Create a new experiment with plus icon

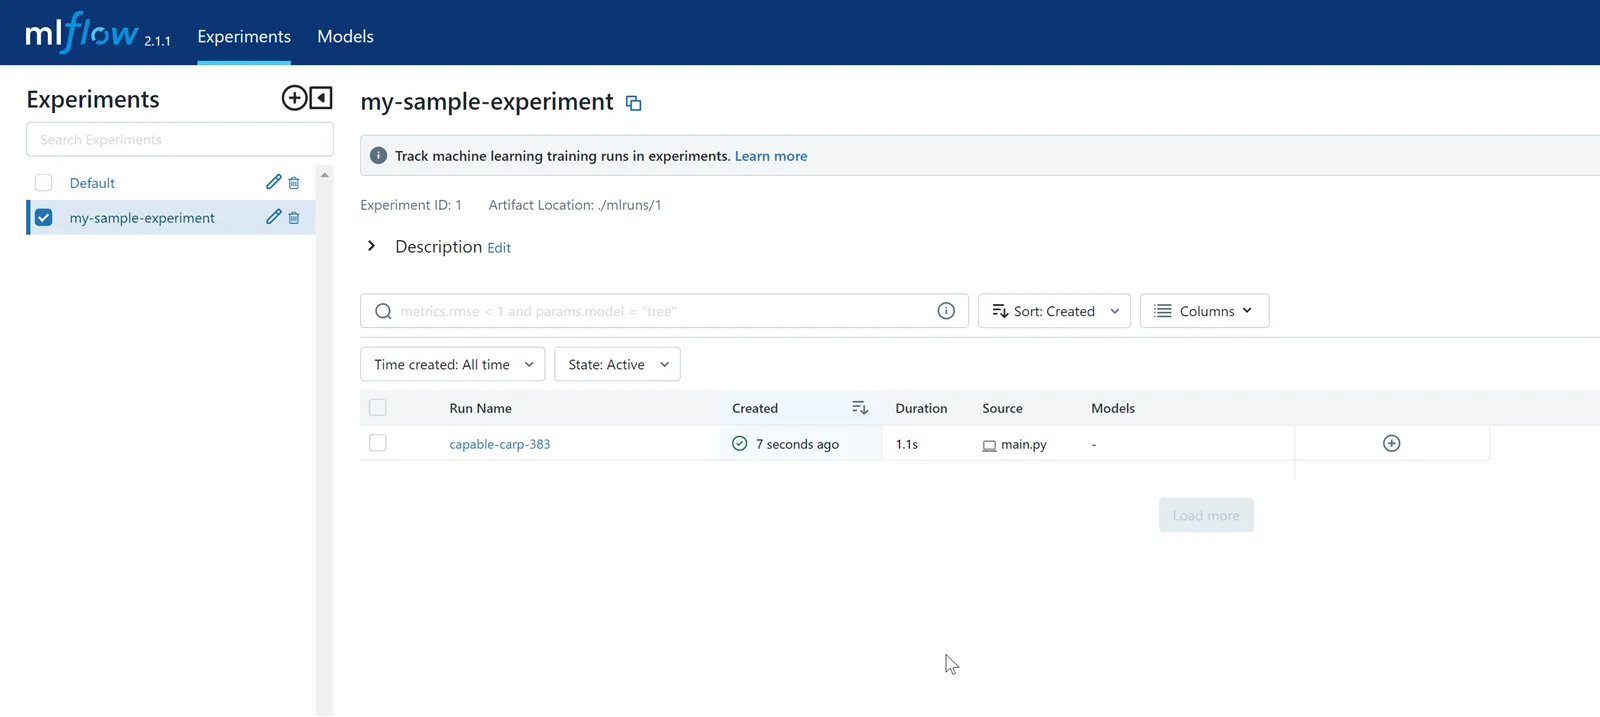click(x=294, y=98)
